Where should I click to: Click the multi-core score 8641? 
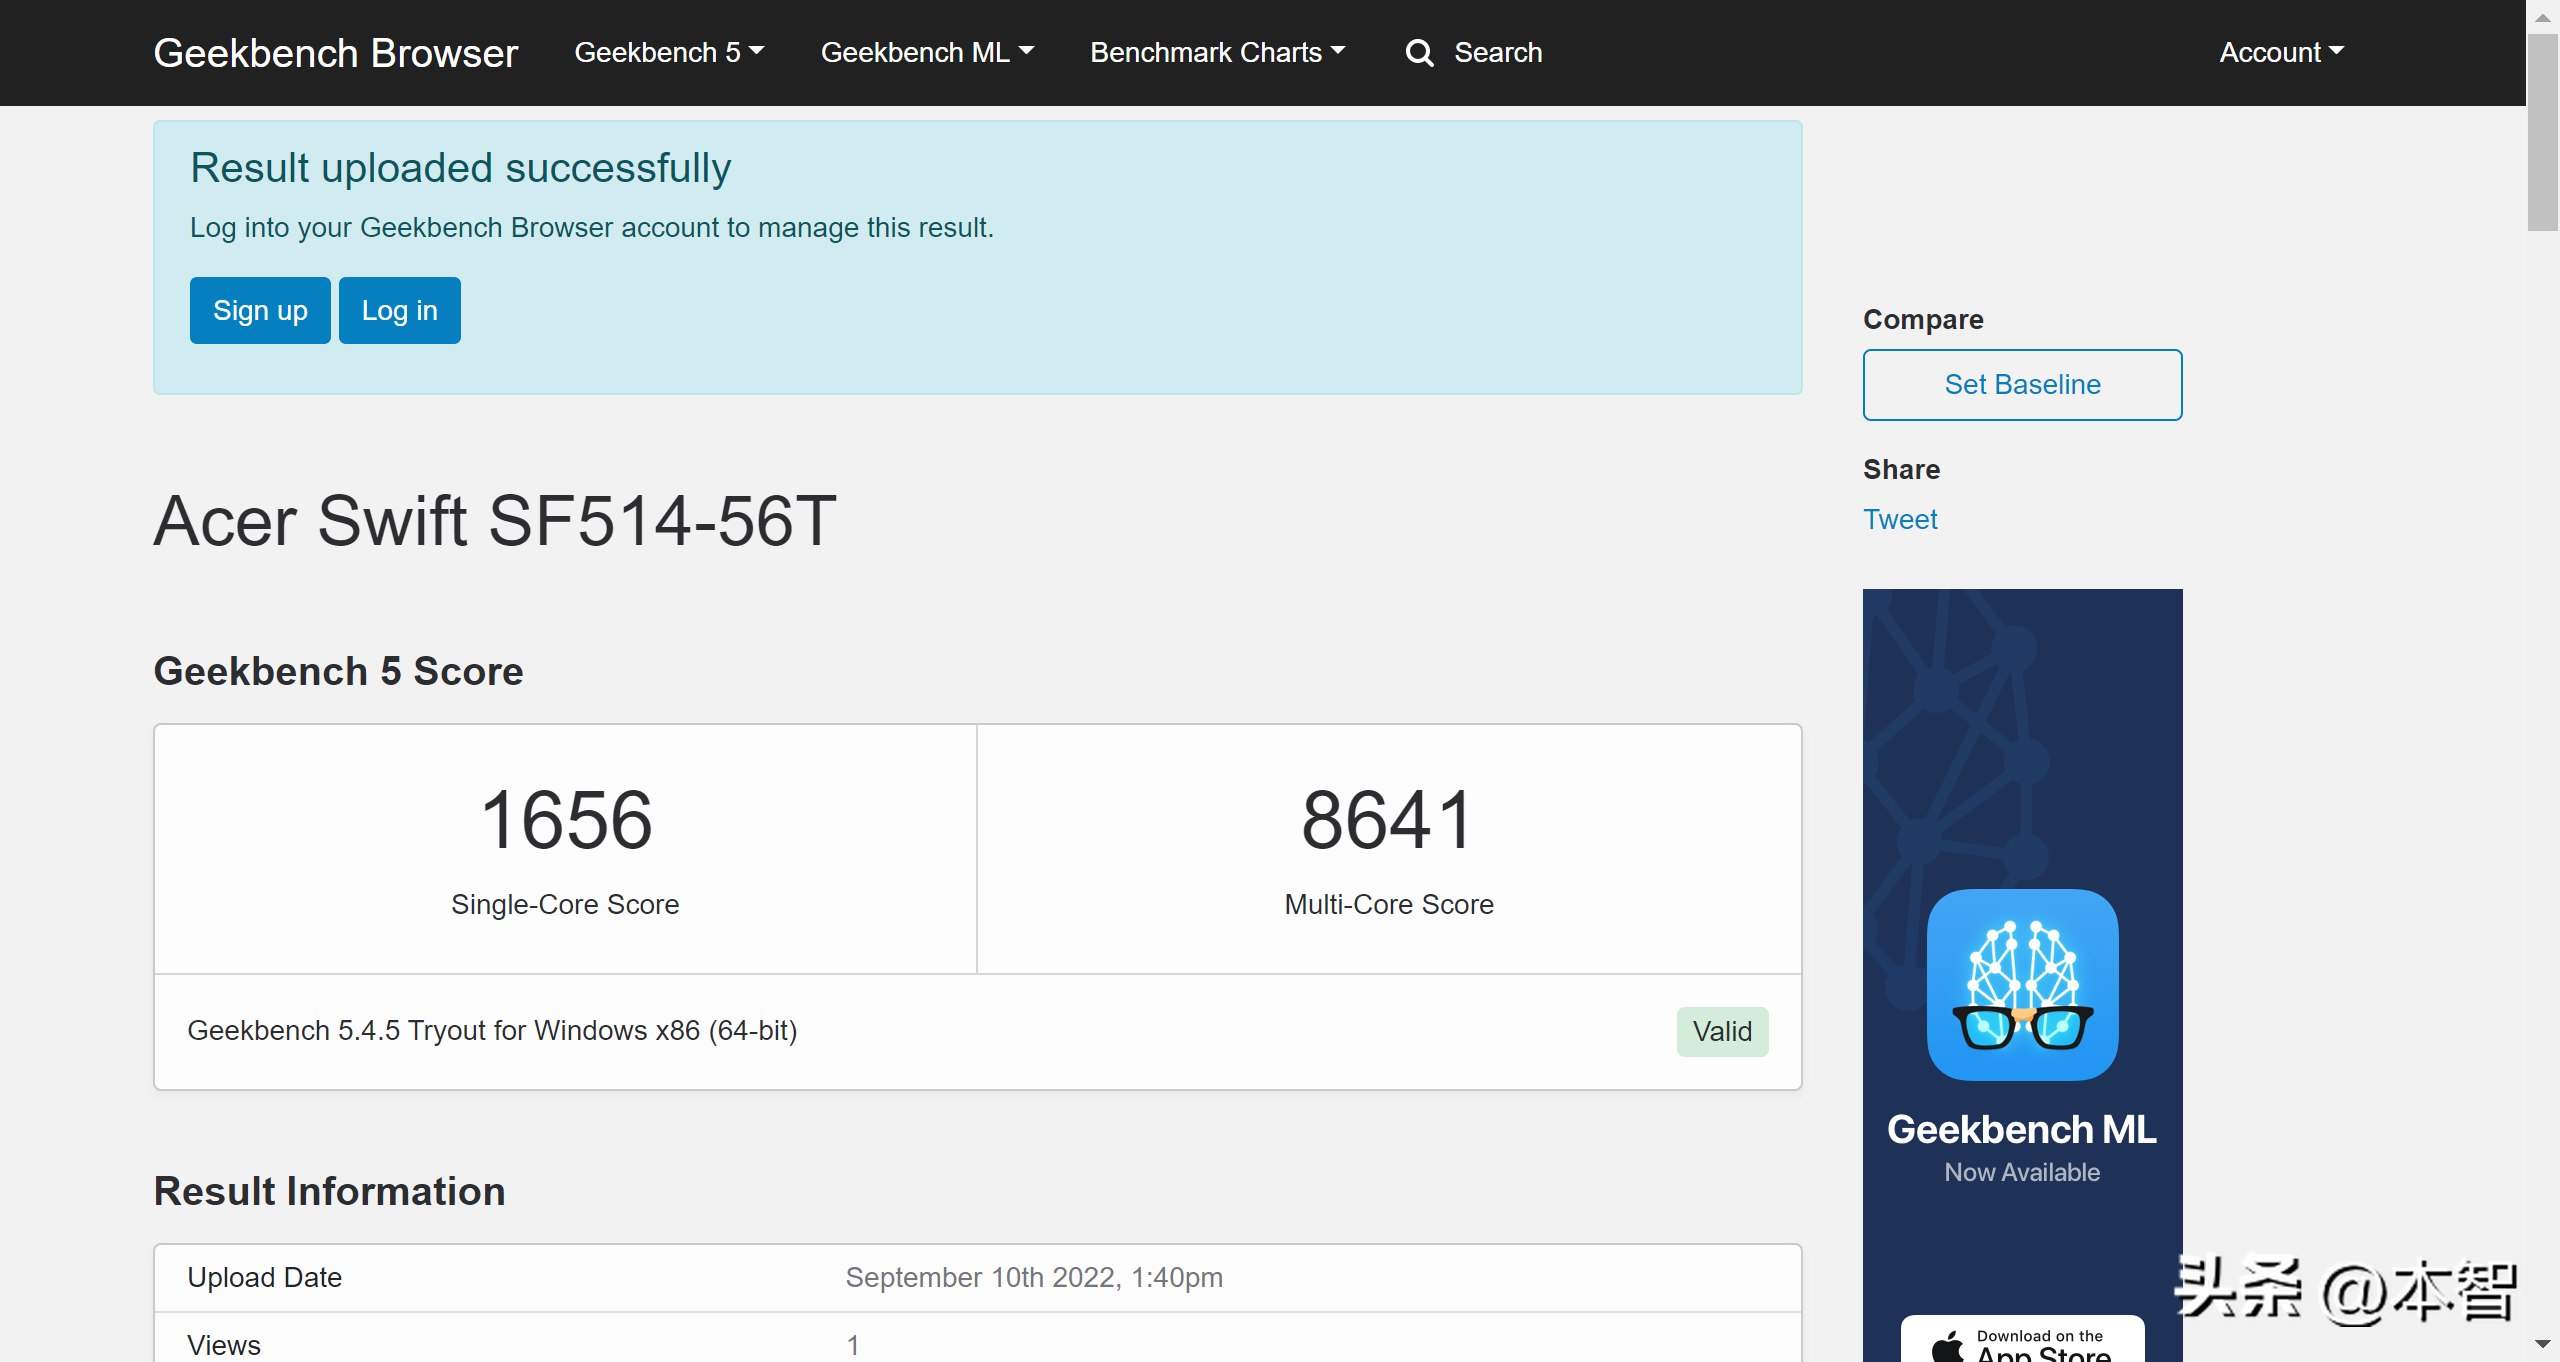[x=1388, y=820]
